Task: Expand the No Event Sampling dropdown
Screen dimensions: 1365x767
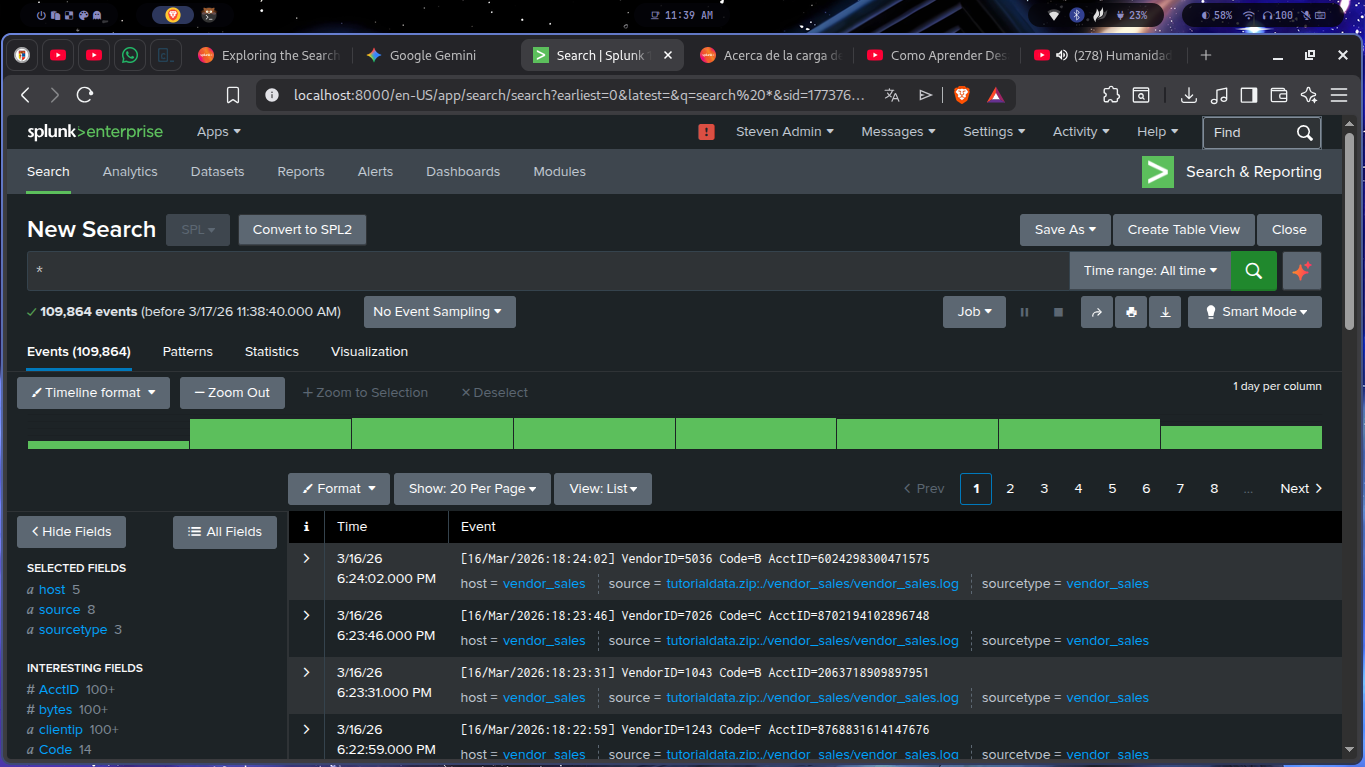Action: [x=439, y=312]
